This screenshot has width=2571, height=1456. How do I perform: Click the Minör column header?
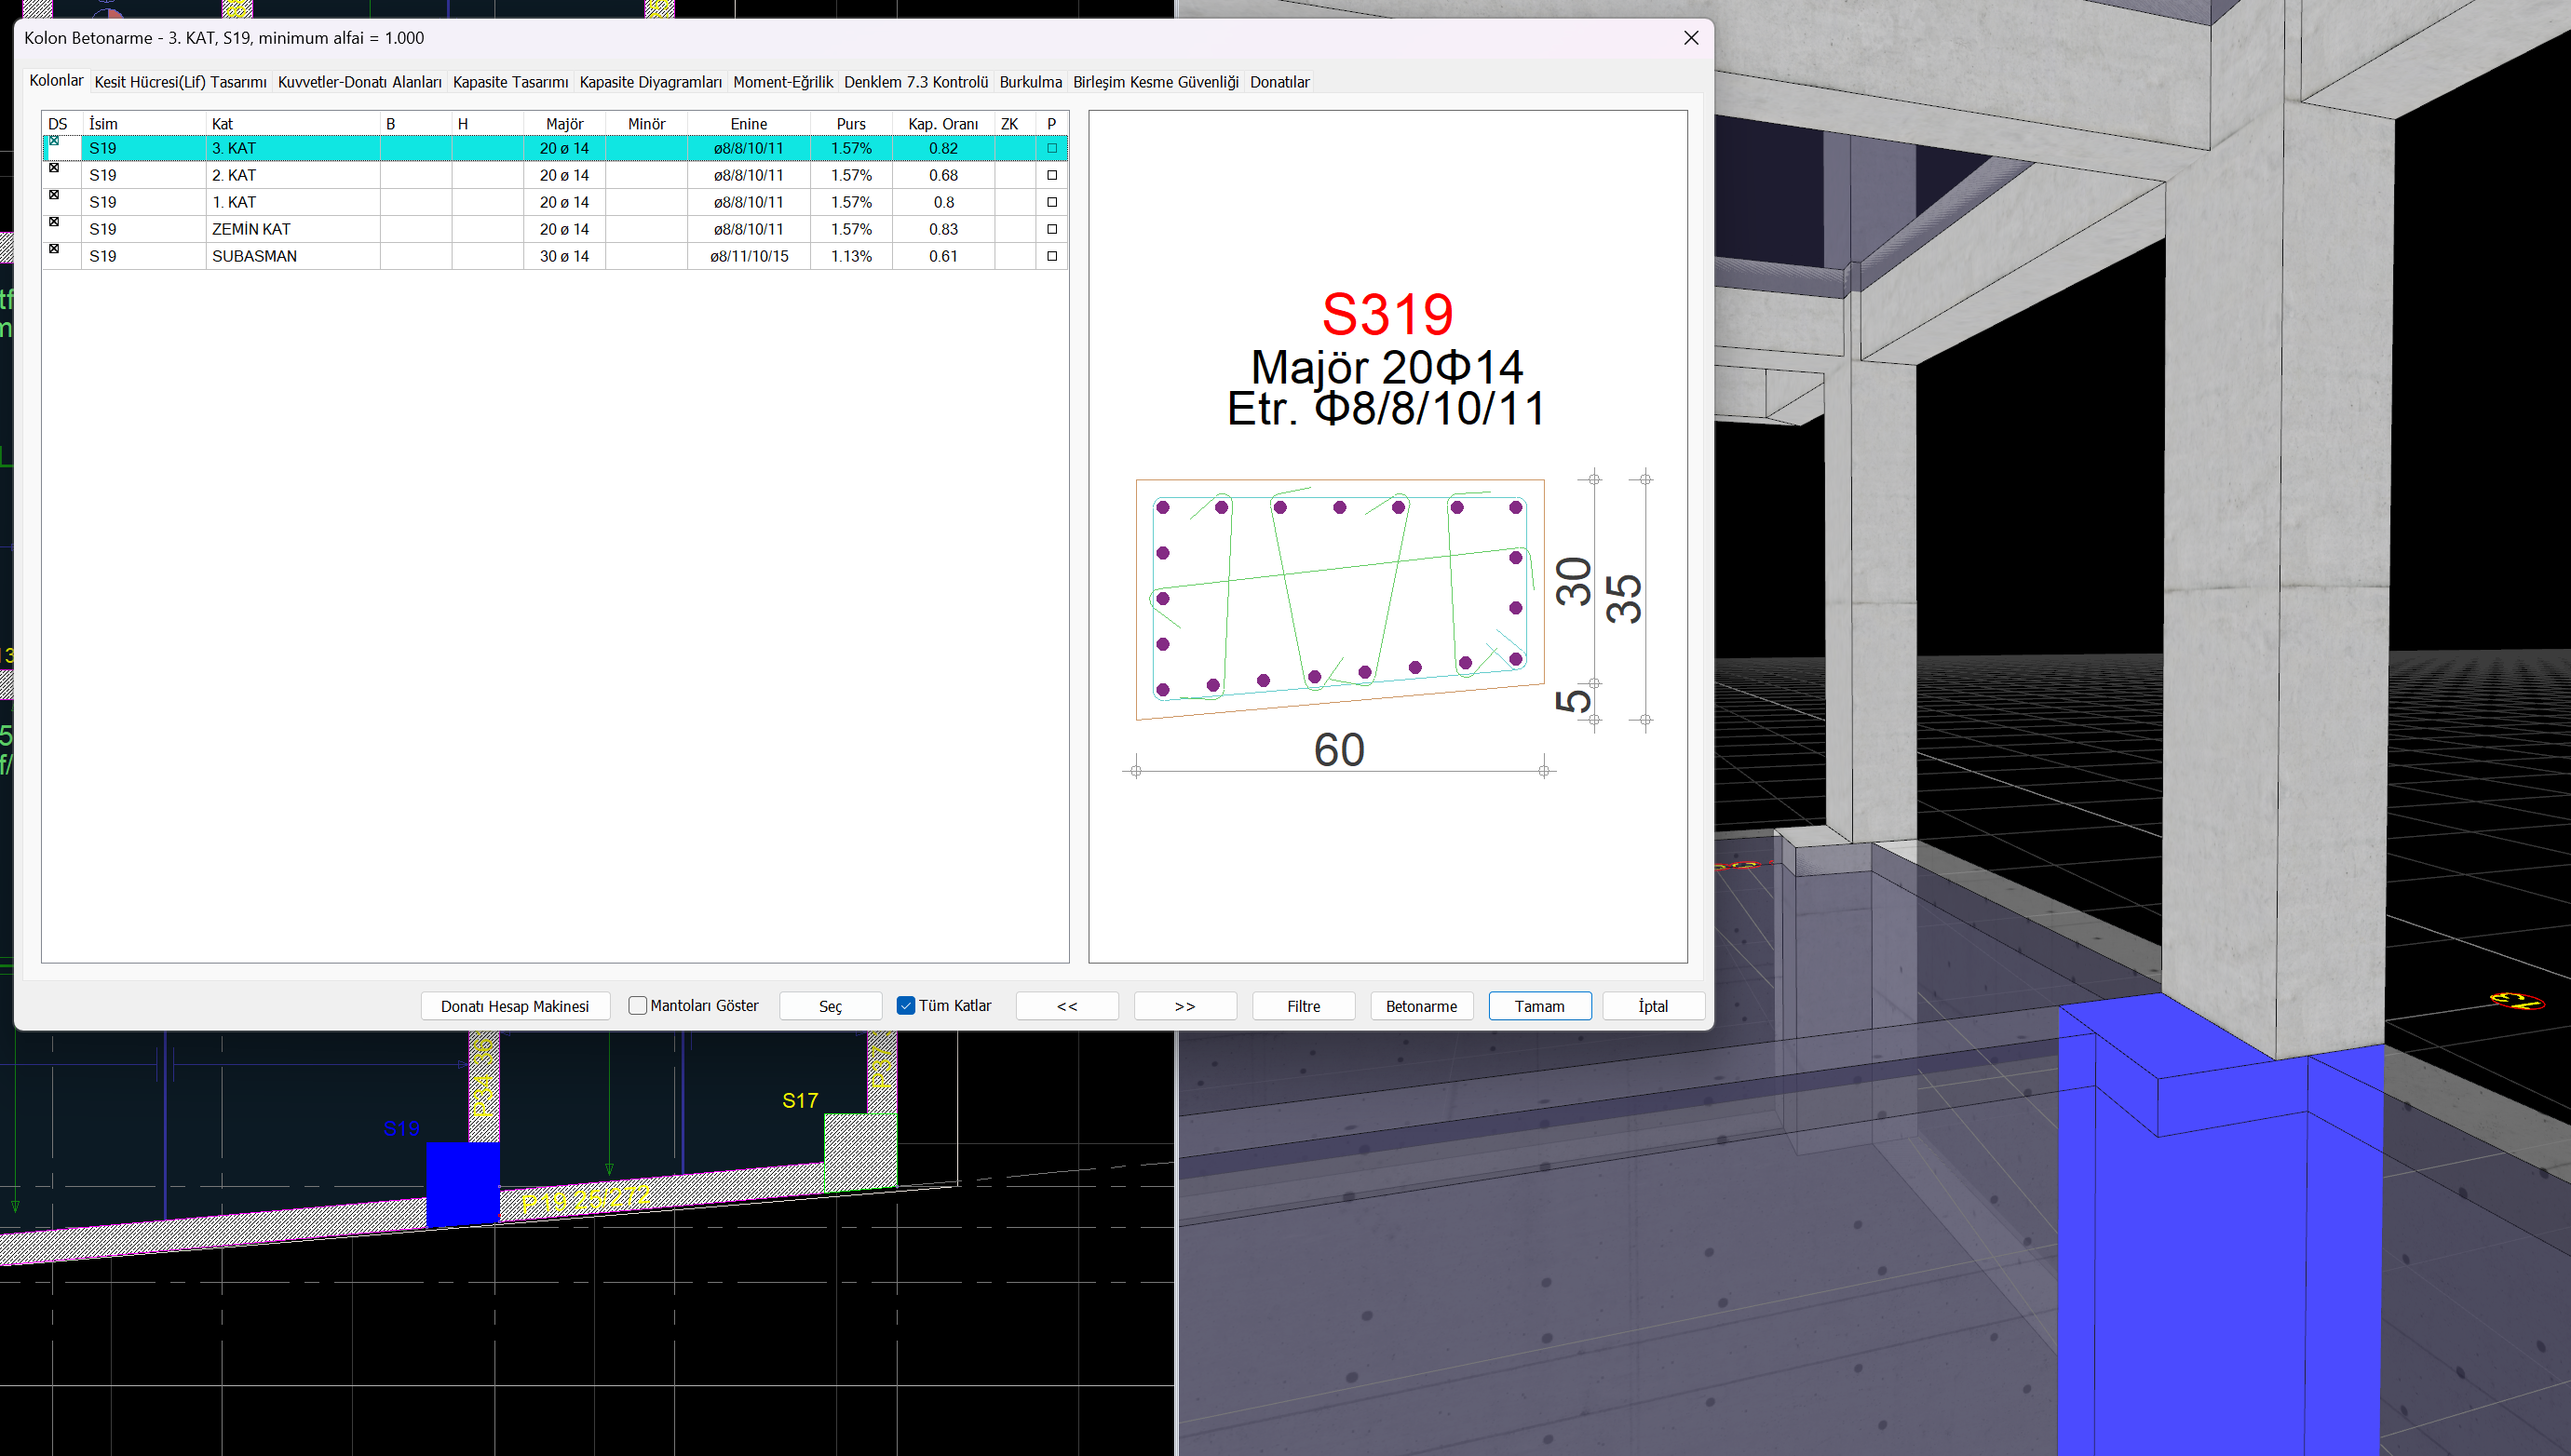pyautogui.click(x=647, y=124)
